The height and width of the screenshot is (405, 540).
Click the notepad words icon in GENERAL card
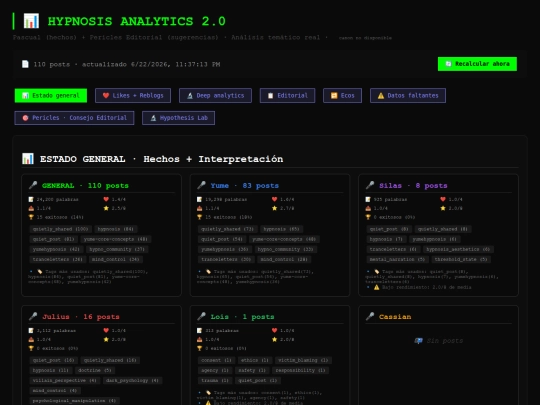pos(31,199)
